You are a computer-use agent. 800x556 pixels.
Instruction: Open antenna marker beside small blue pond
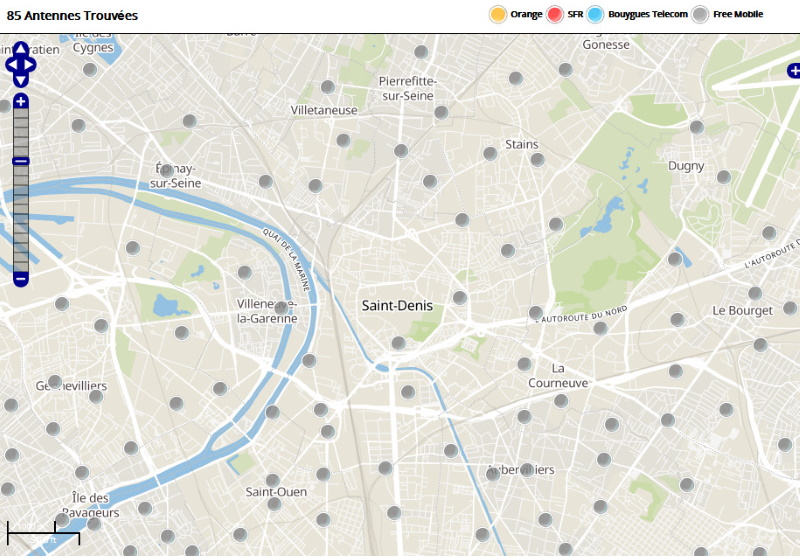[x=675, y=259]
